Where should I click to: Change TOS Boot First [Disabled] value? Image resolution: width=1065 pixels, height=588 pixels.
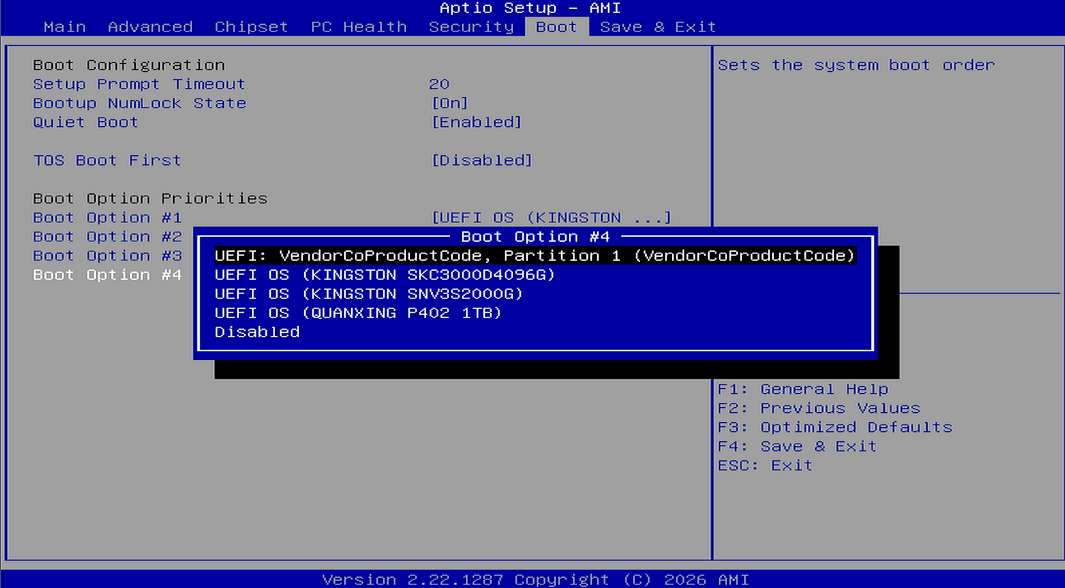482,160
